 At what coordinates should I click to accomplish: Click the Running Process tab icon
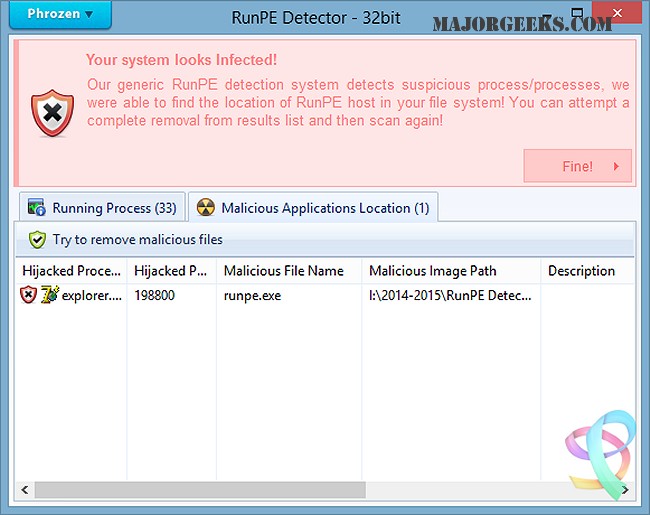pos(36,207)
